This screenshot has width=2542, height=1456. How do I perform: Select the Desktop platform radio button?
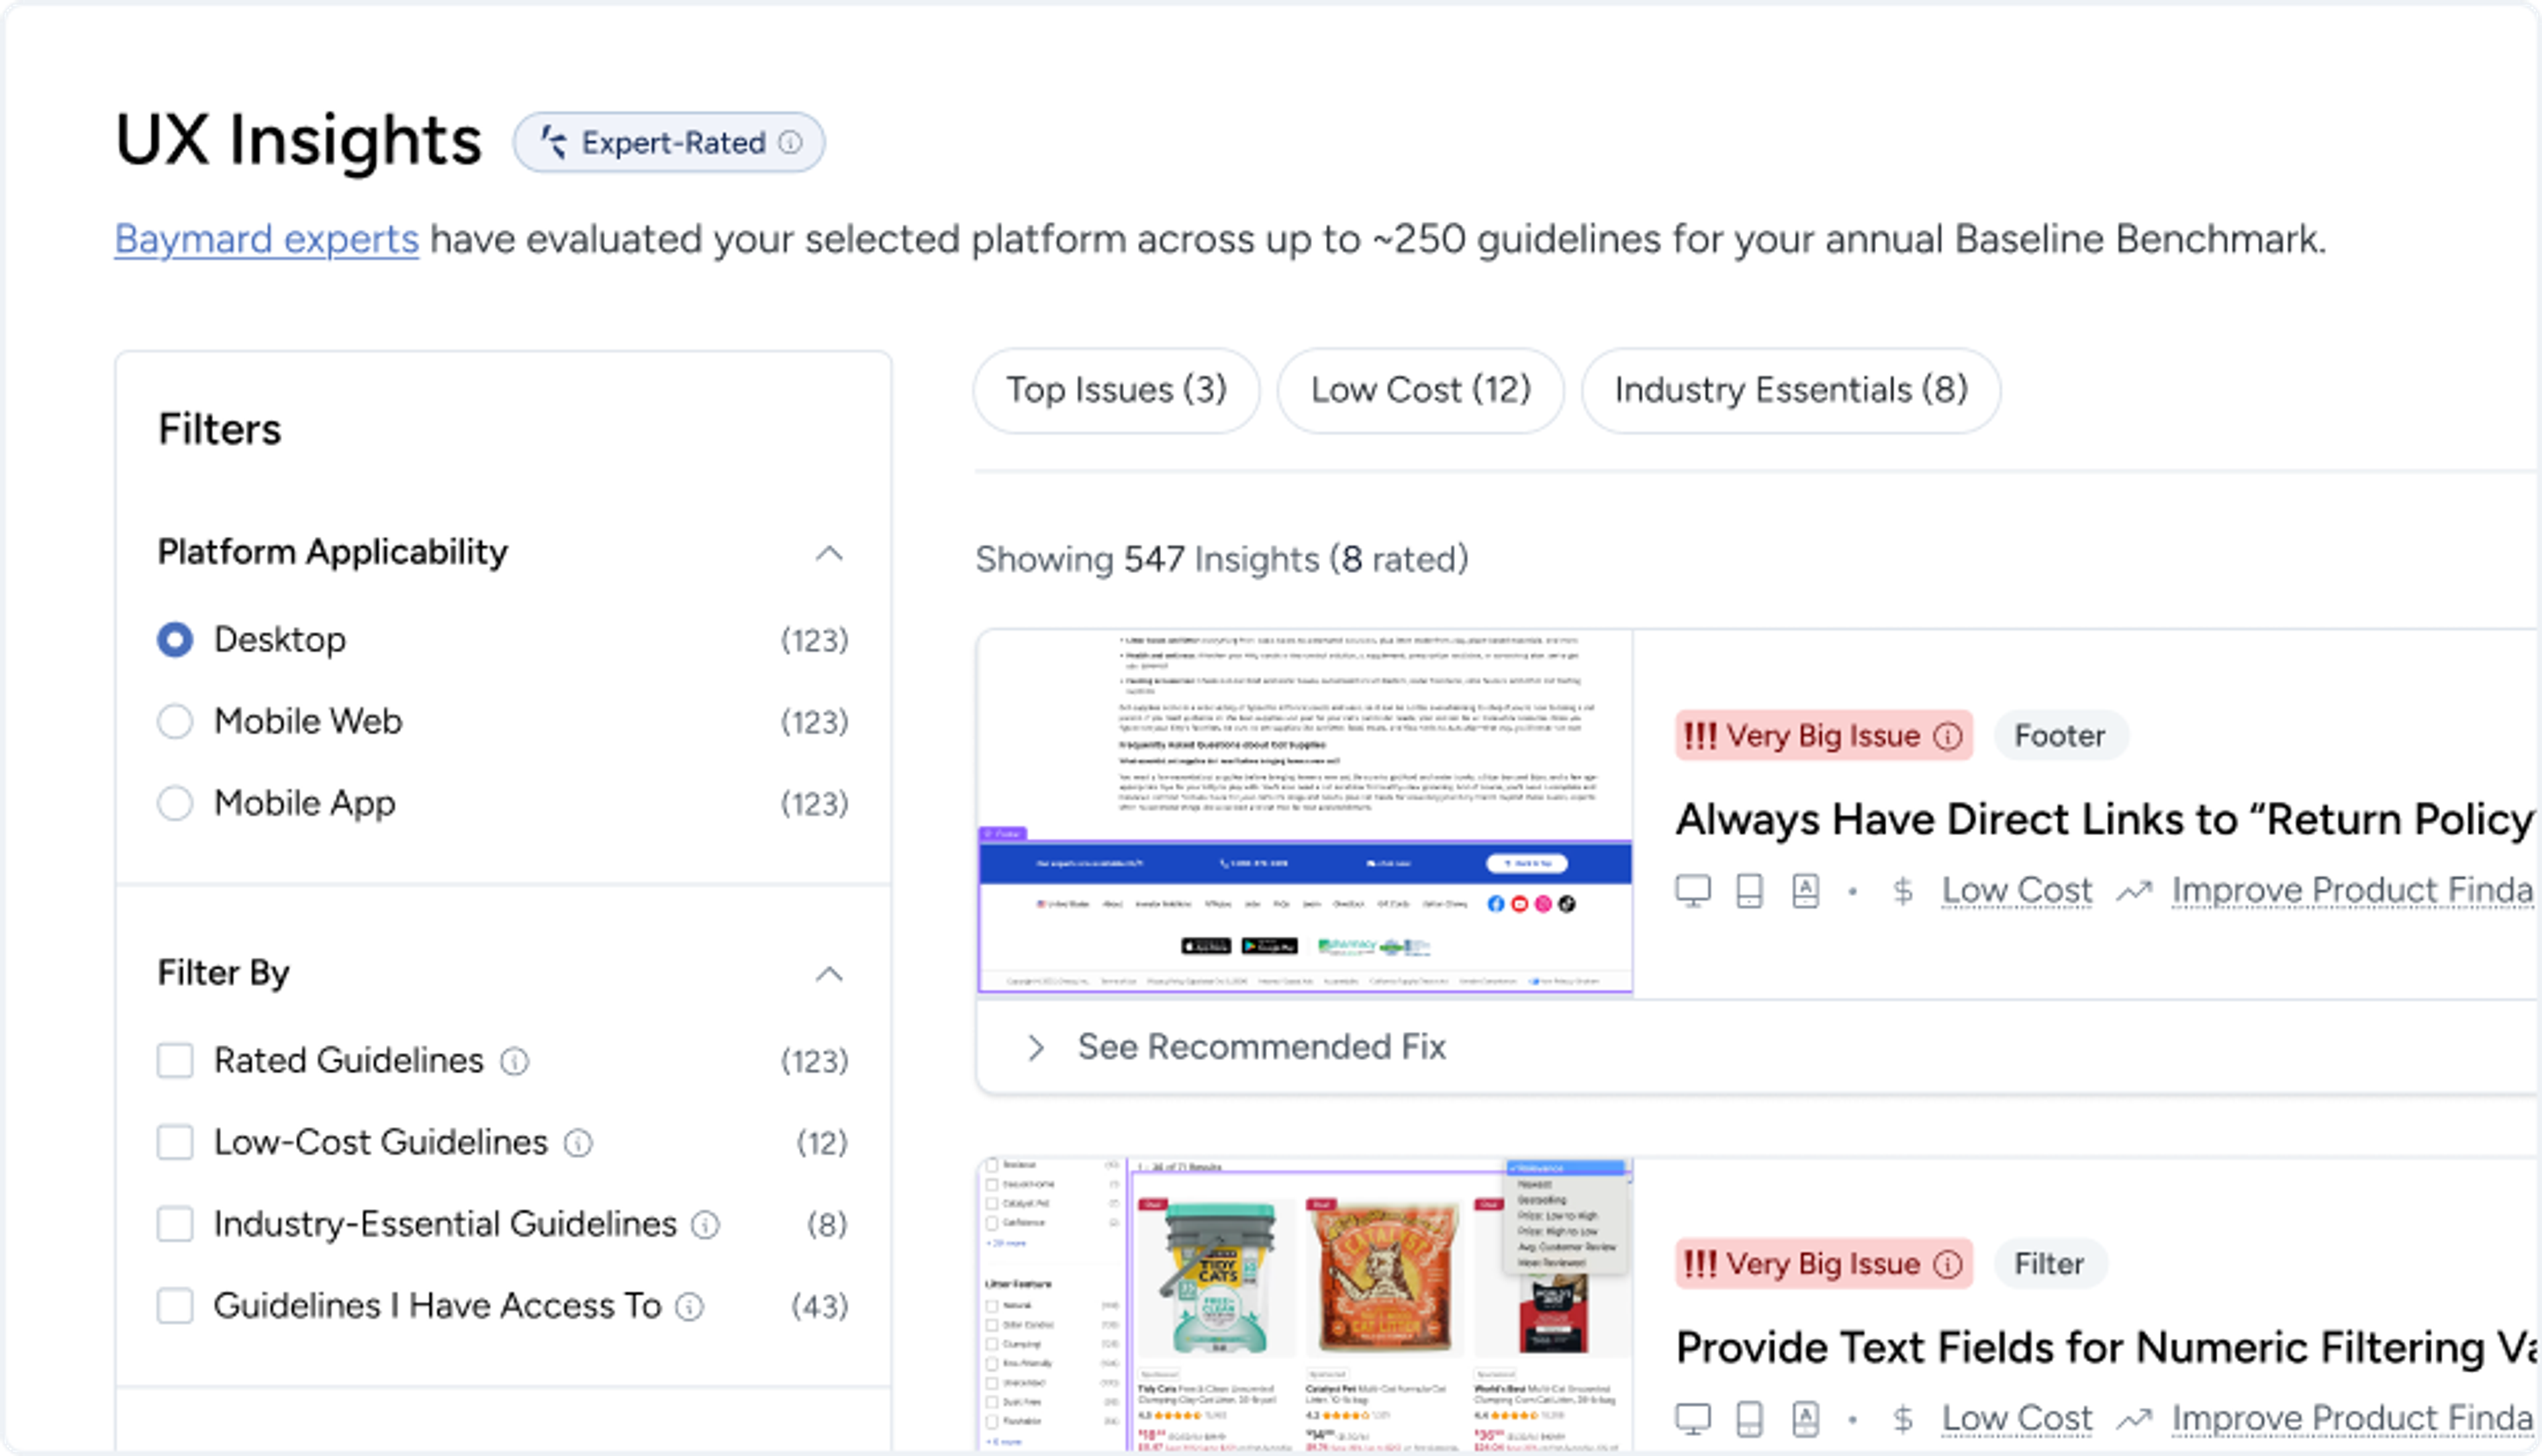coord(175,640)
